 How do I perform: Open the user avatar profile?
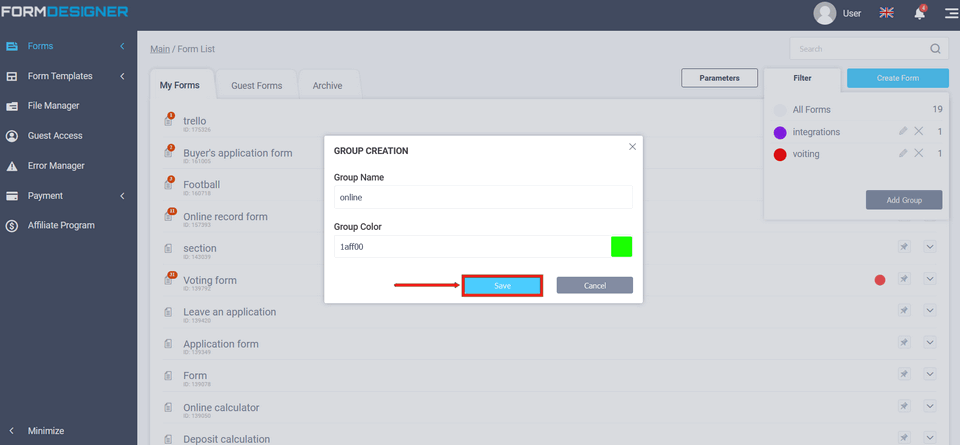(825, 13)
